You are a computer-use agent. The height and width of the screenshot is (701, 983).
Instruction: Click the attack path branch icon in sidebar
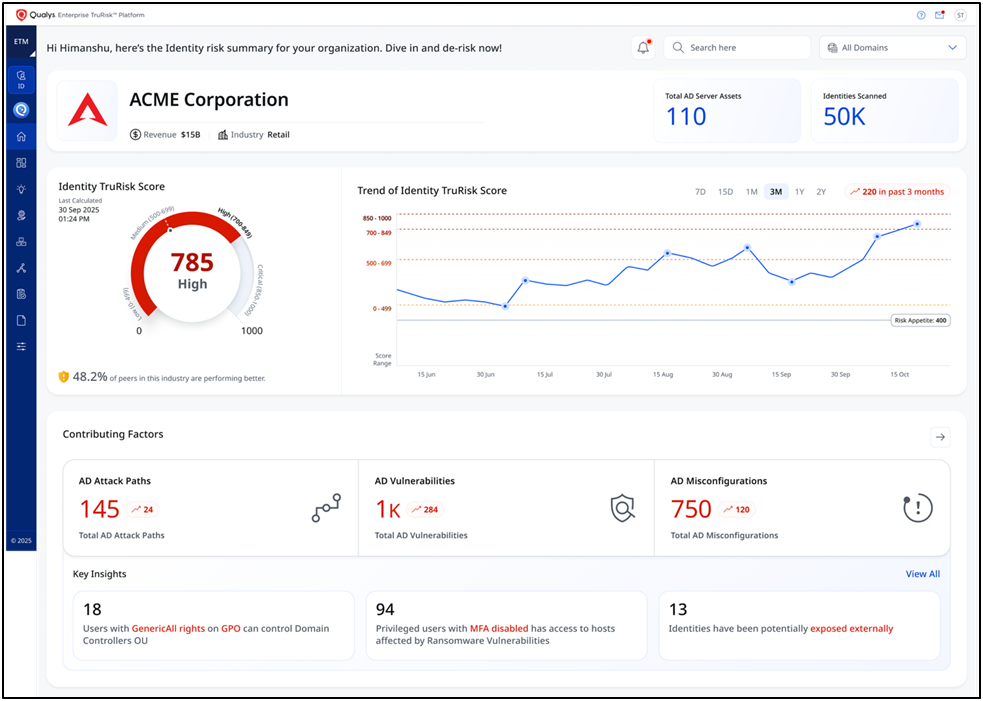tap(21, 268)
